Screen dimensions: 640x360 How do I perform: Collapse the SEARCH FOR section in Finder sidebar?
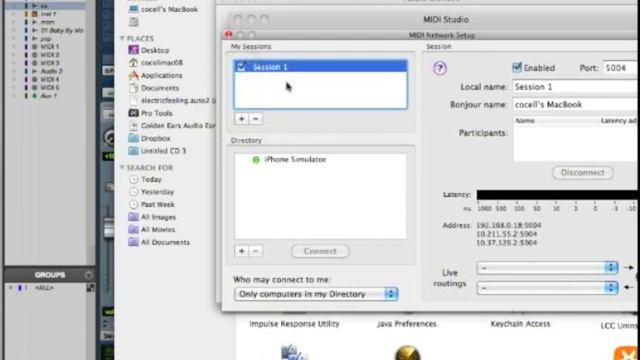pyautogui.click(x=122, y=168)
